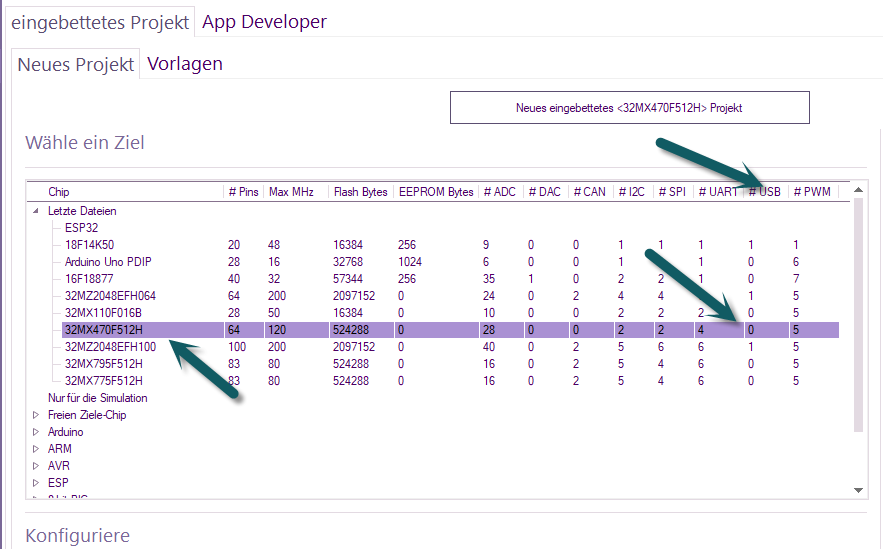Switch to the App Developer tab
This screenshot has height=549, width=883.
point(264,22)
